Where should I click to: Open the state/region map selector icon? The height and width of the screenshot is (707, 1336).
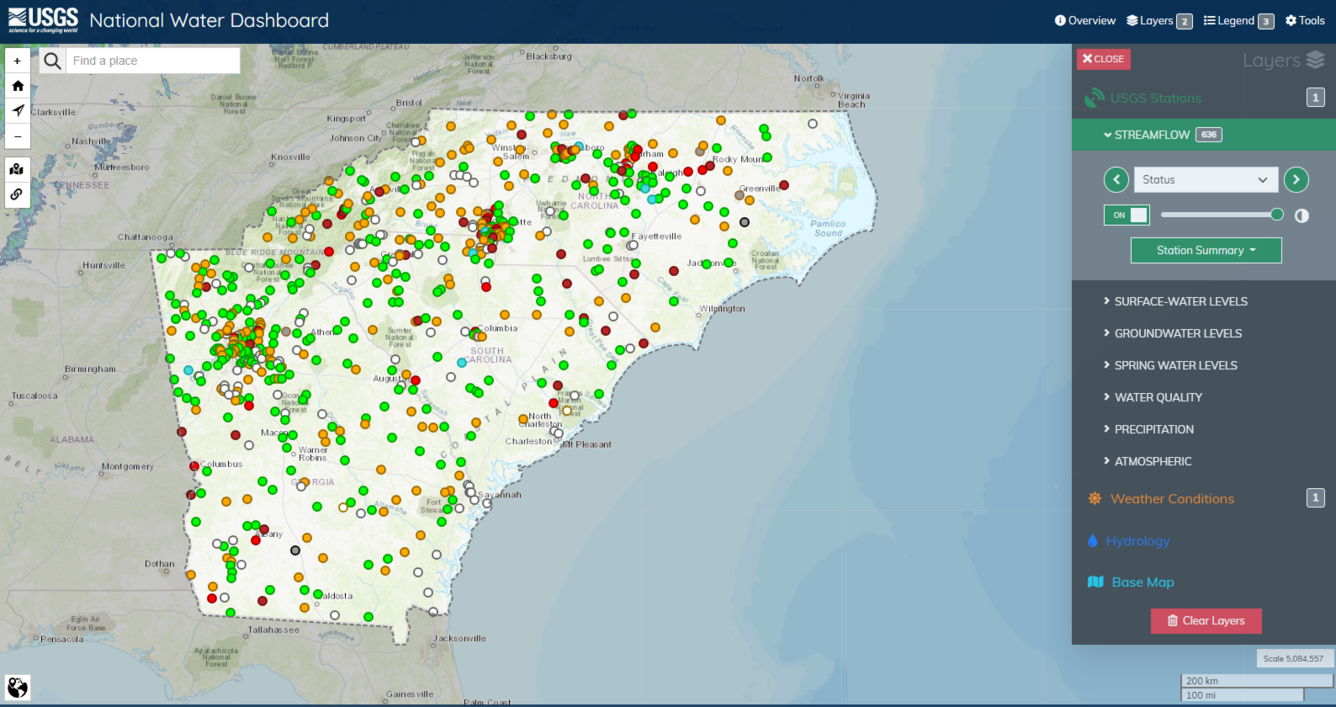pos(17,169)
